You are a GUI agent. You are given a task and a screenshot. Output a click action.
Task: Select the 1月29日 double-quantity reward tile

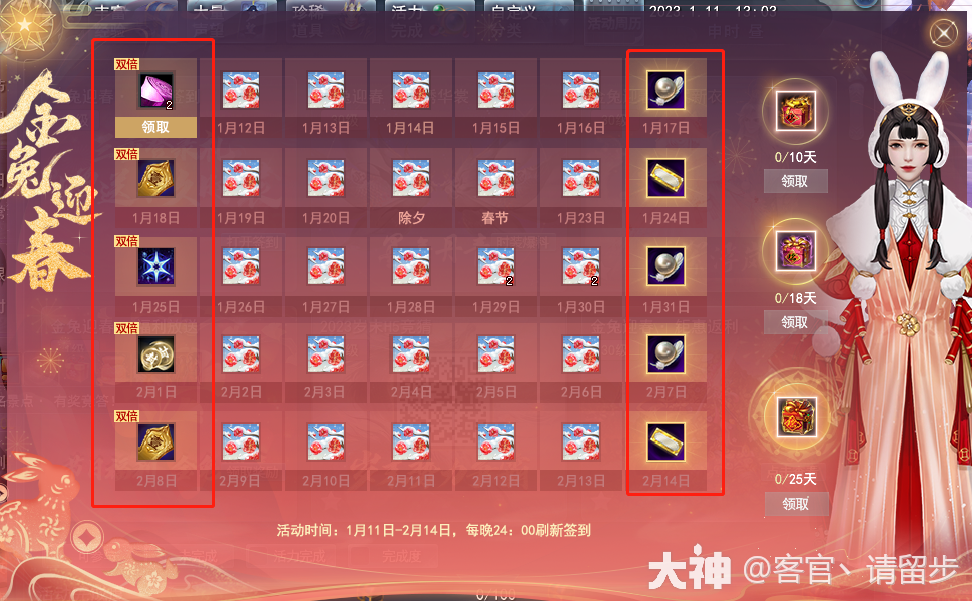(496, 277)
